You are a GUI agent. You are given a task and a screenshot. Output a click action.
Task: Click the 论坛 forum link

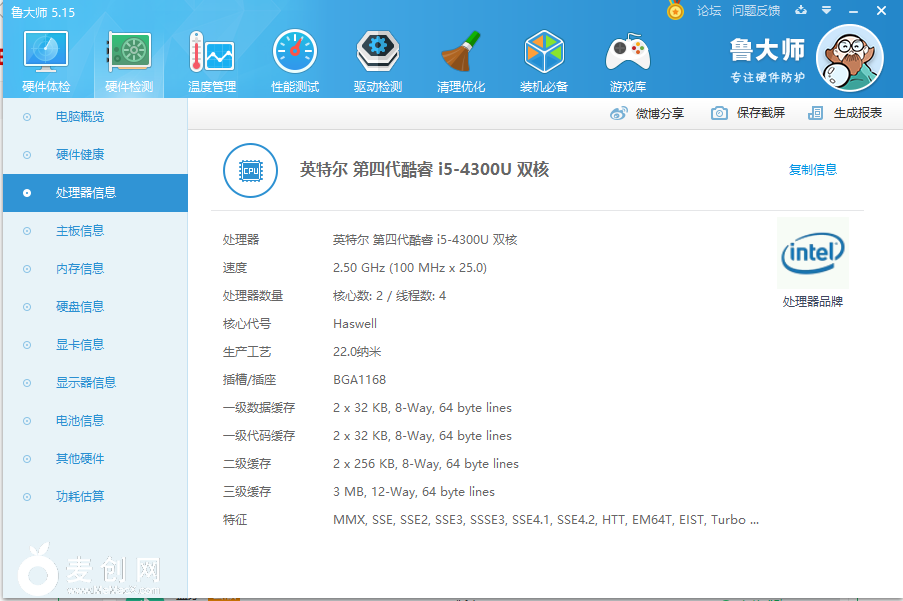(x=709, y=11)
